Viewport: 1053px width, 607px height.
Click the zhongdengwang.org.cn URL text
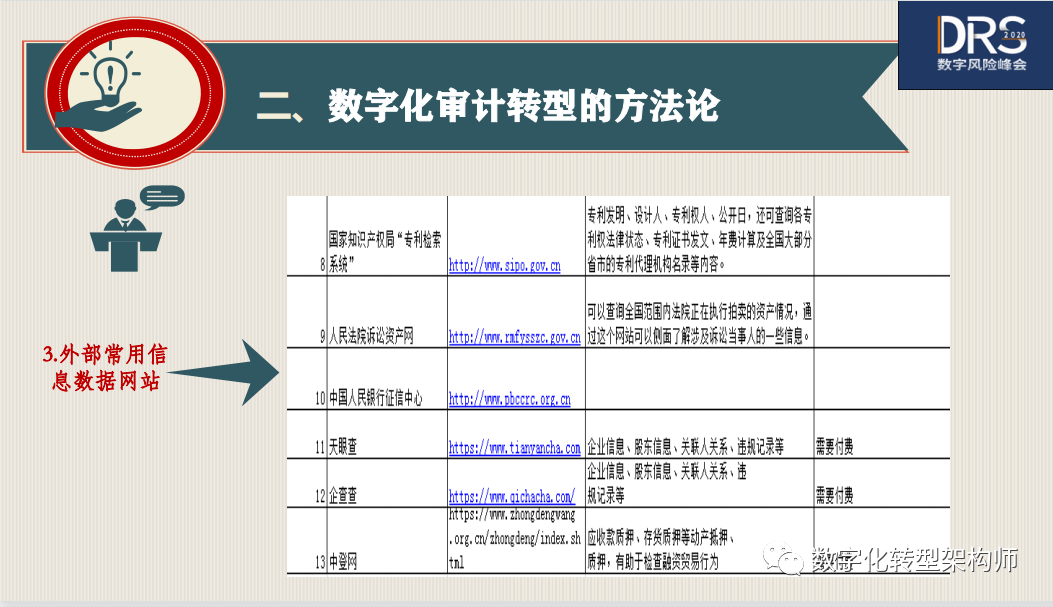coord(514,539)
